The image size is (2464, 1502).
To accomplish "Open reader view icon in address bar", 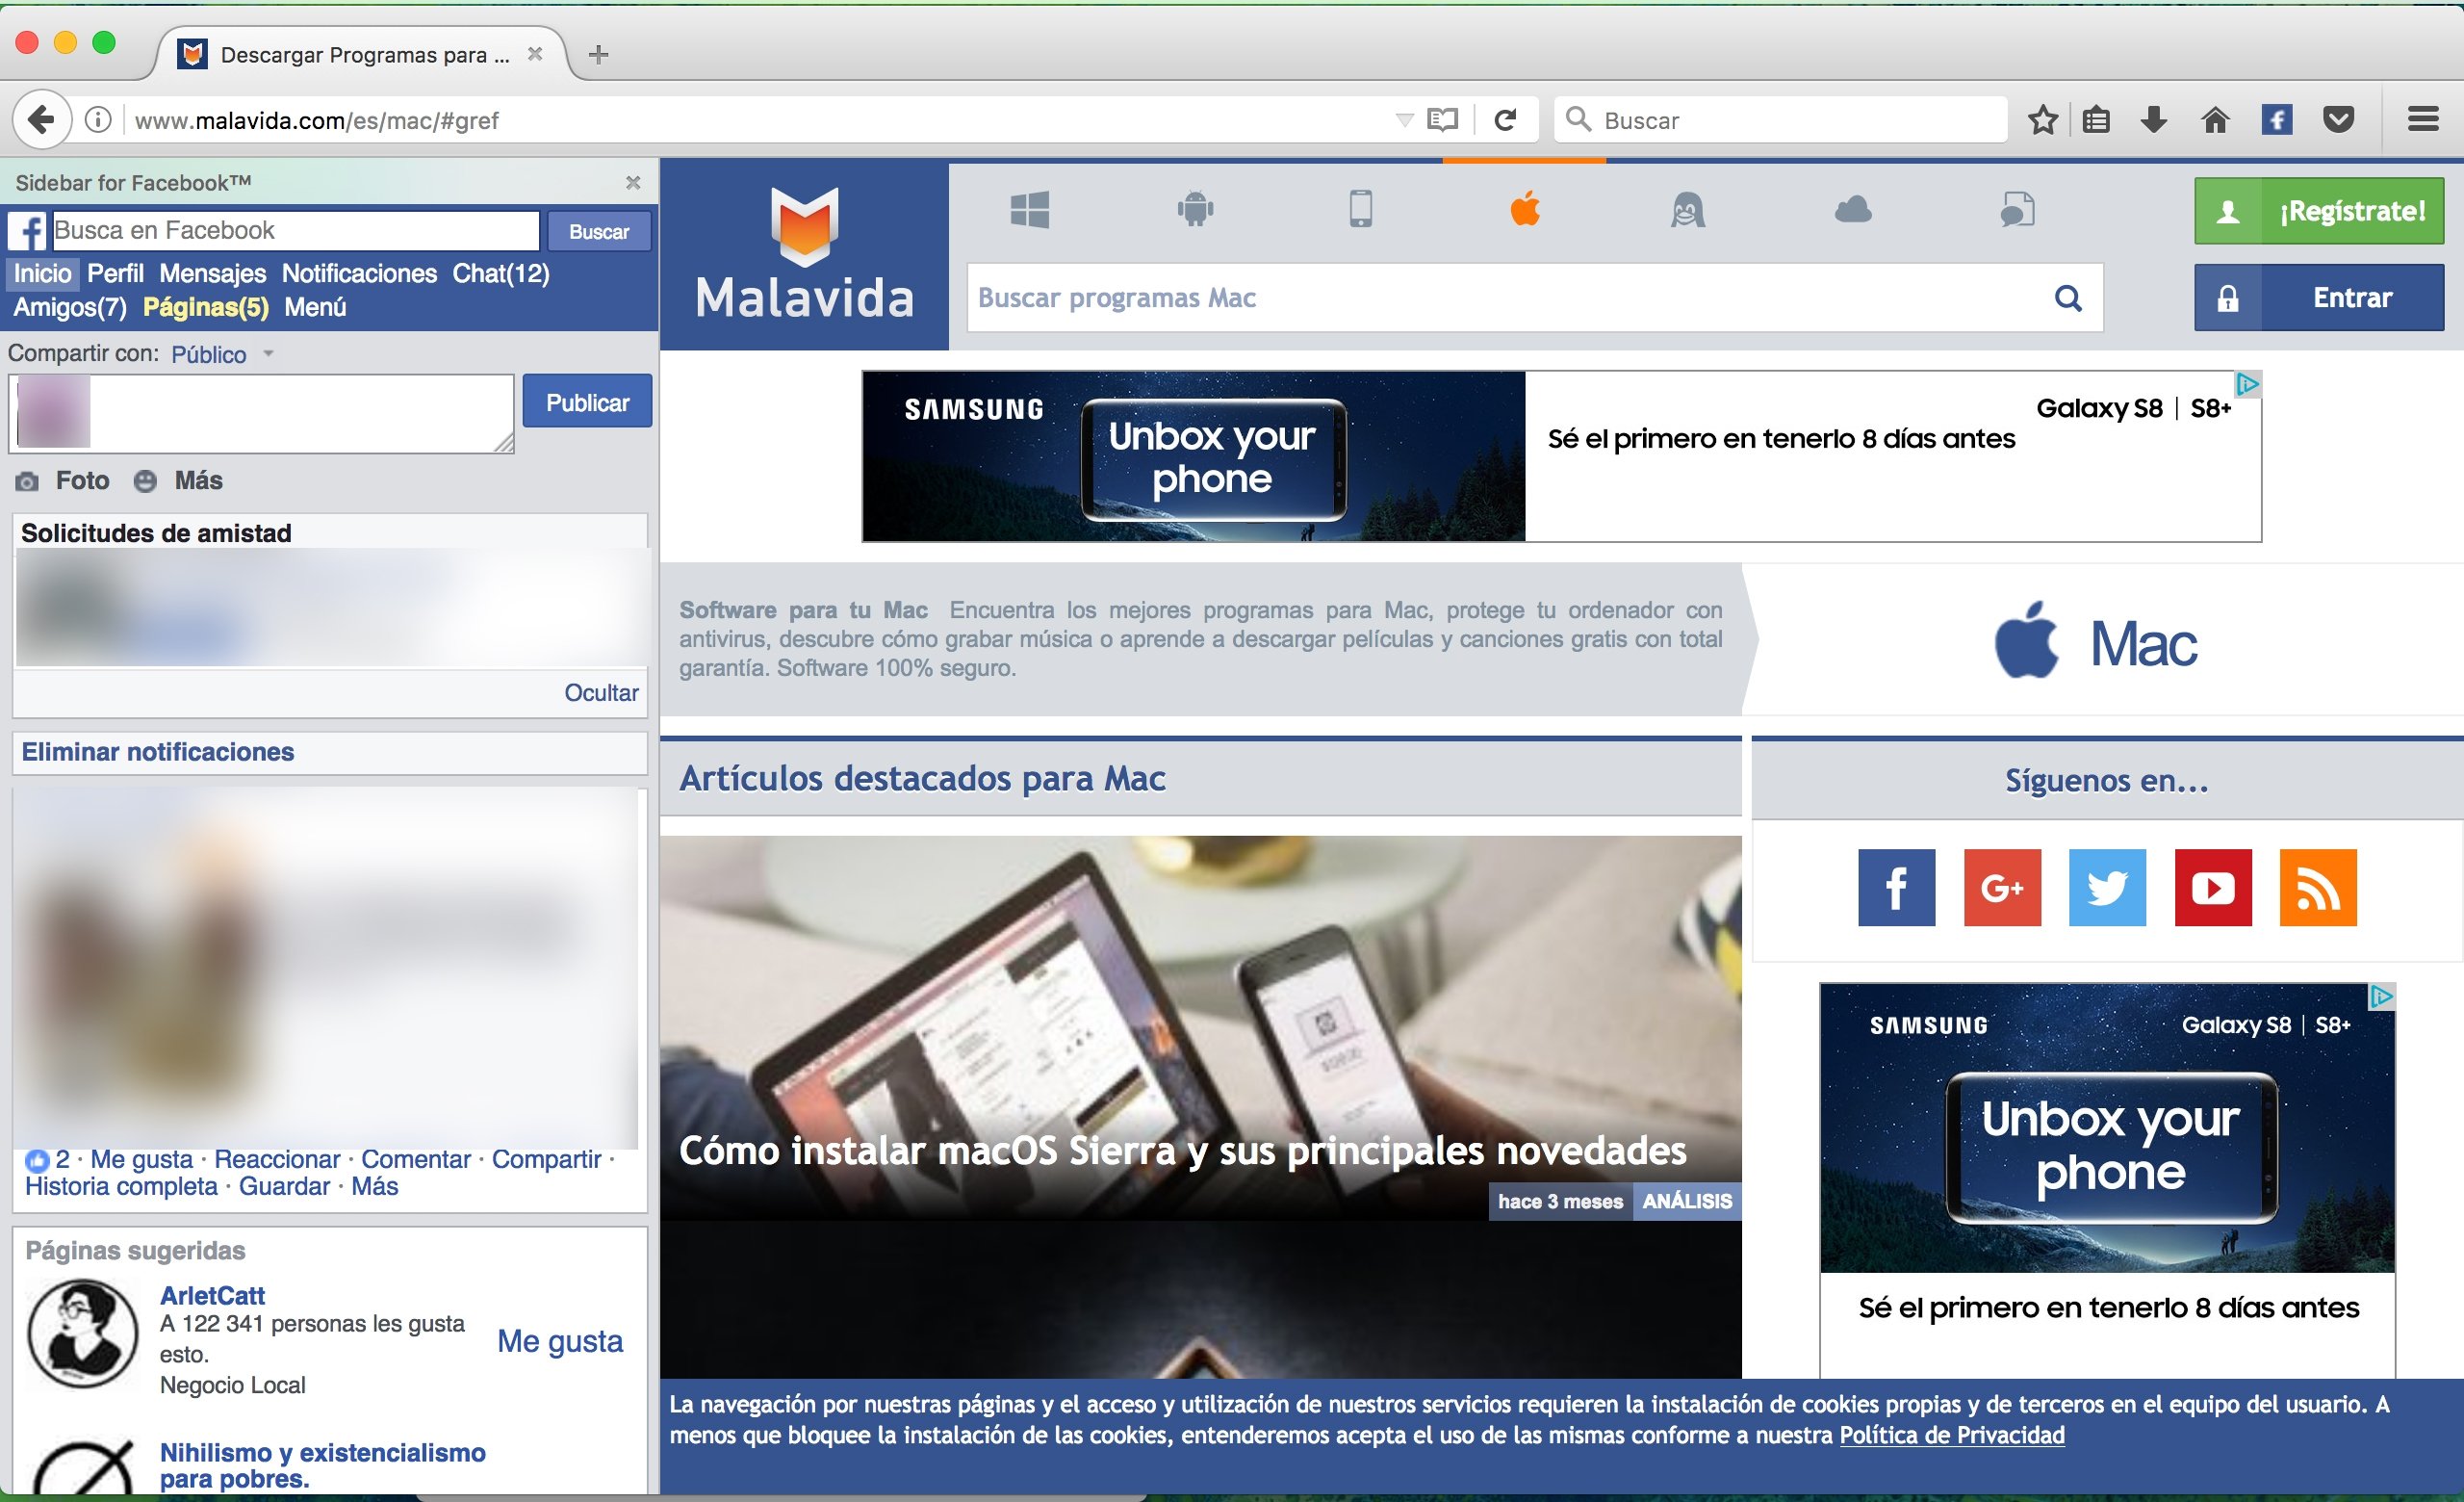I will coord(1442,120).
